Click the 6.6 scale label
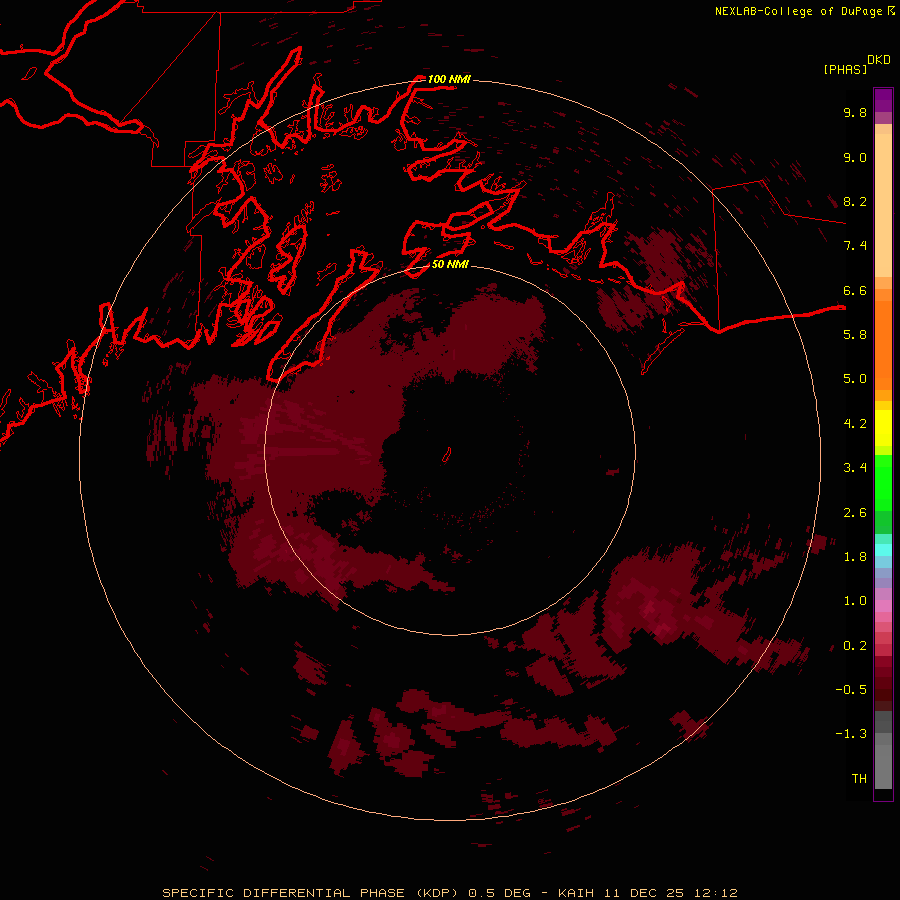 point(855,290)
